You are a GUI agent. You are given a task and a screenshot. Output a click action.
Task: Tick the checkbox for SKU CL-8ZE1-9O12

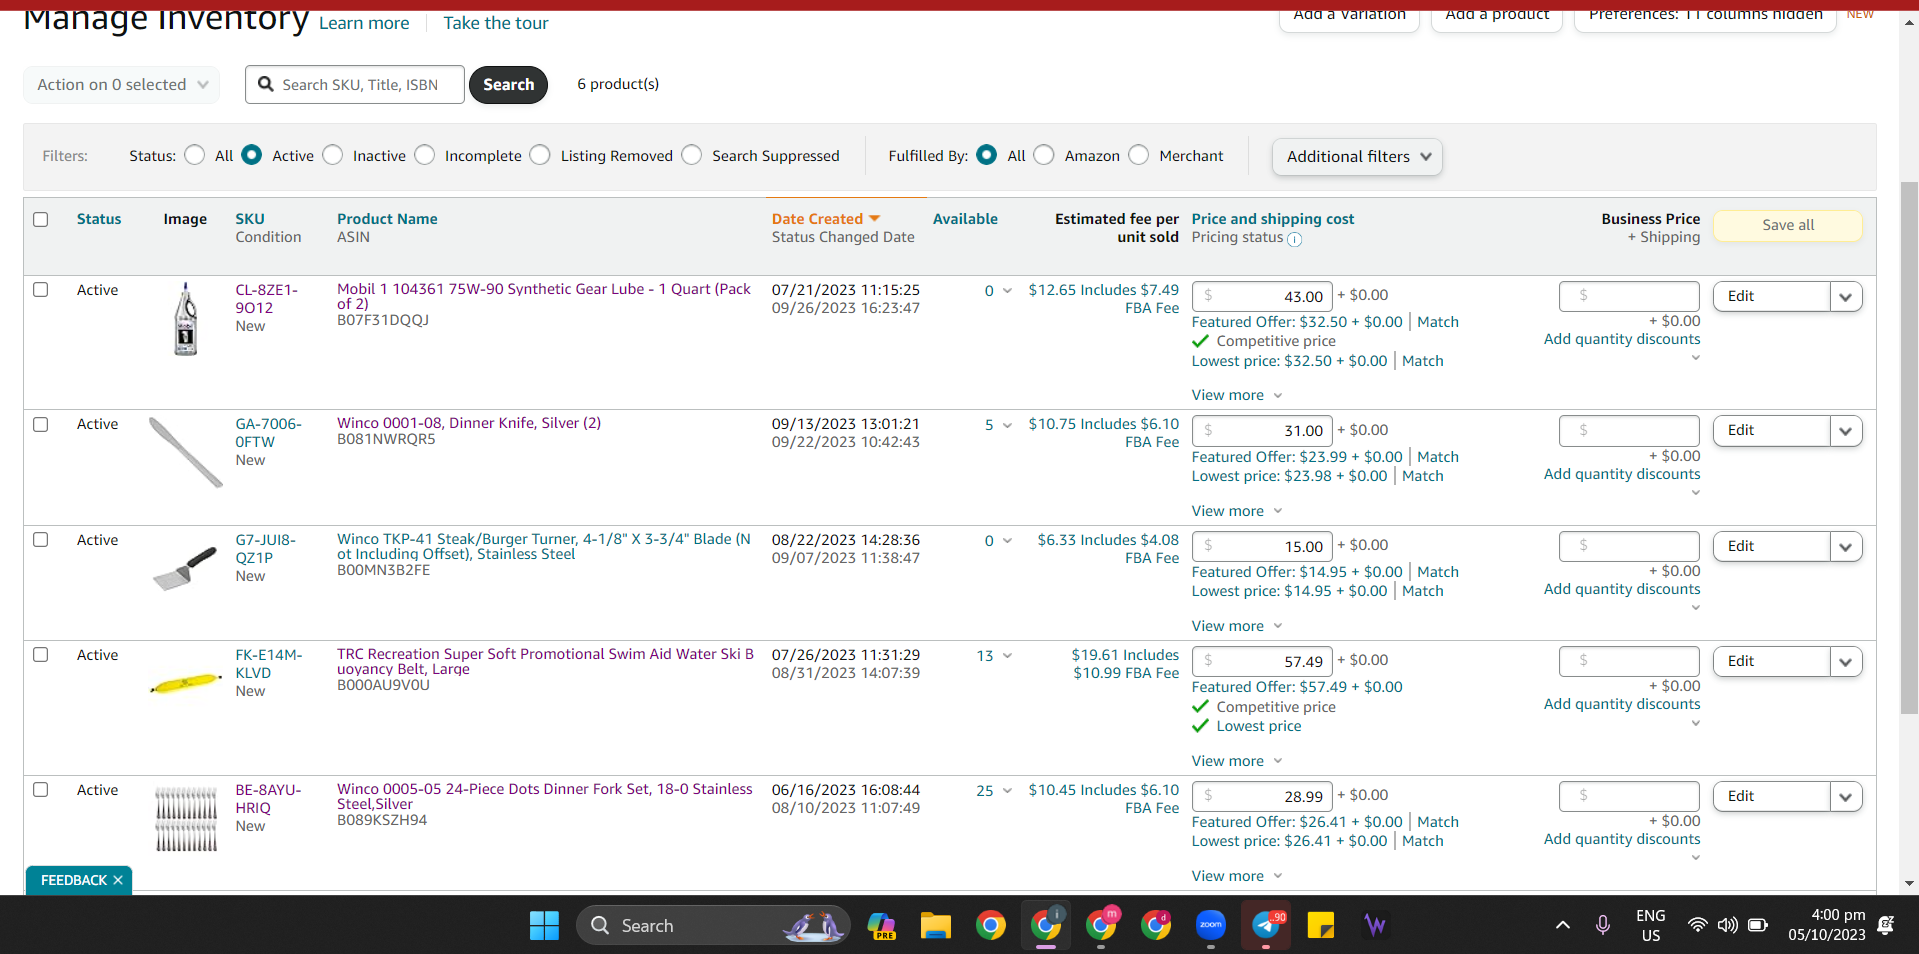pyautogui.click(x=41, y=290)
